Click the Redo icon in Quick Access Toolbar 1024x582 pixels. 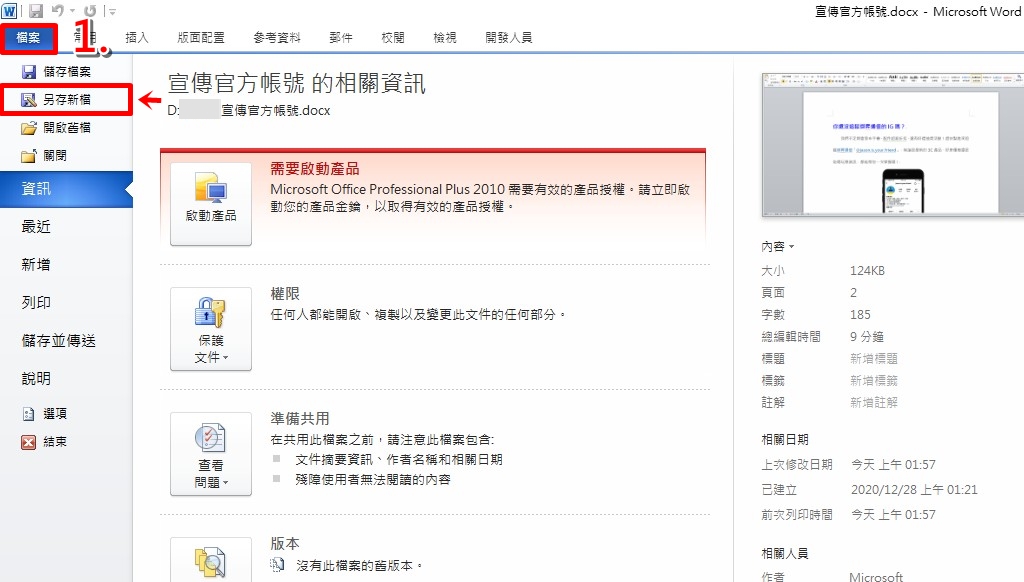tap(90, 11)
